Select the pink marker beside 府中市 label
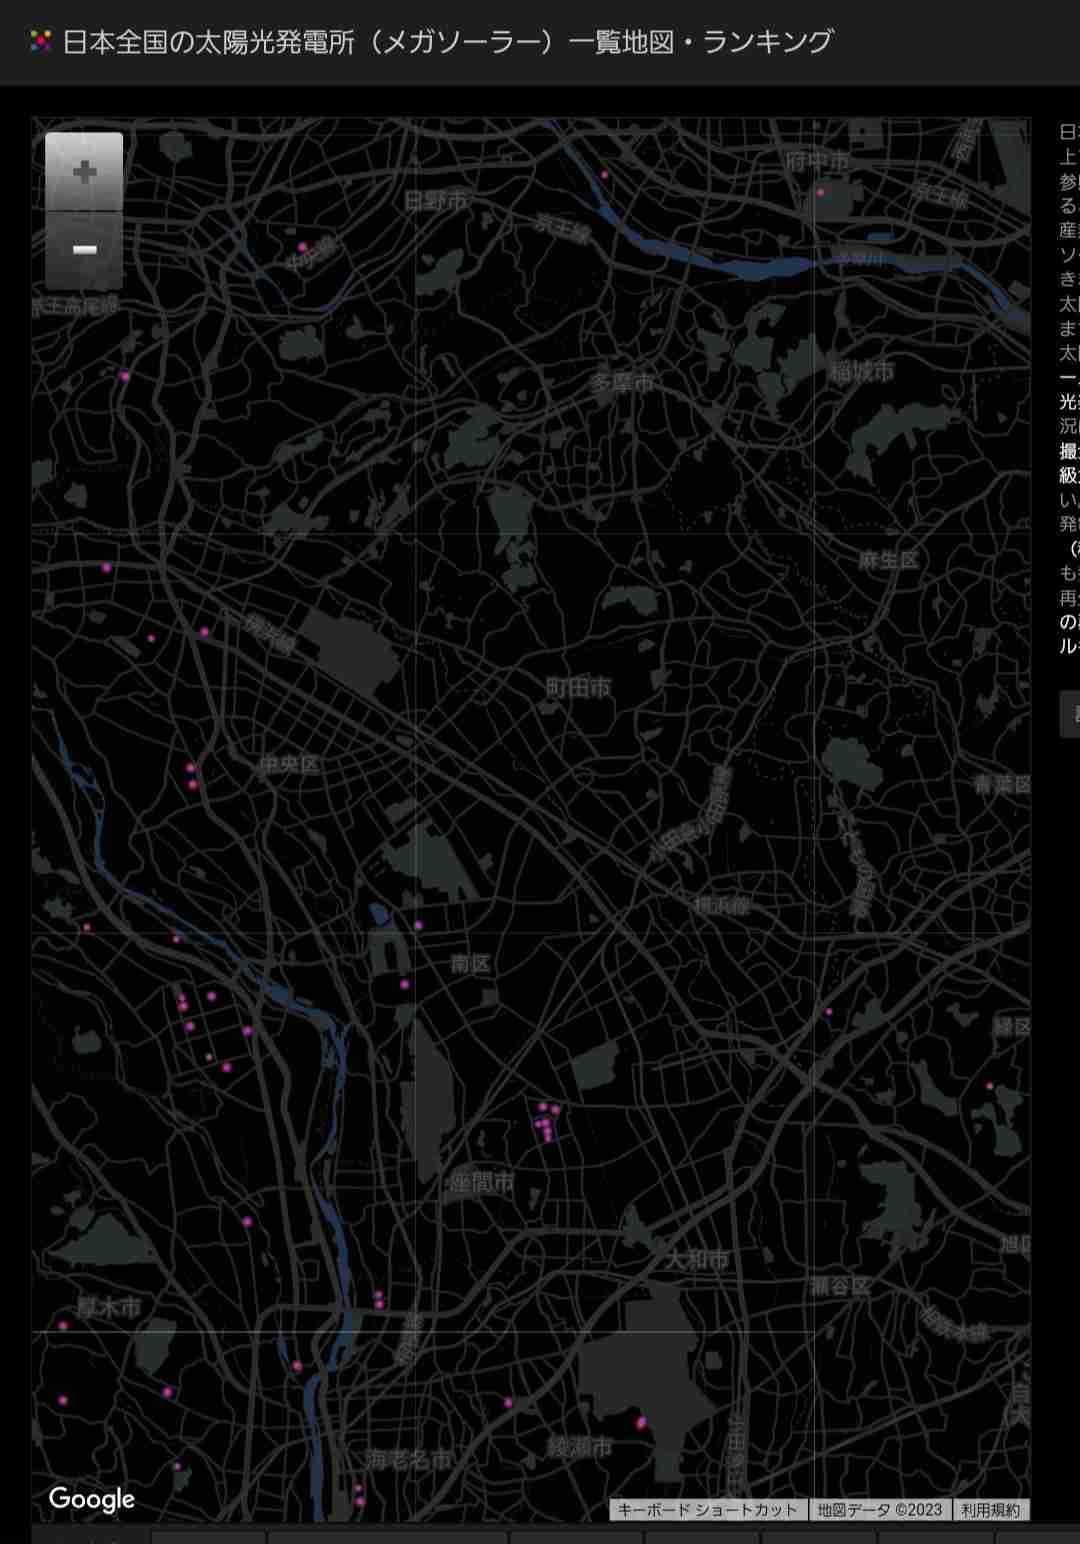Screen dimensions: 1080x1544 [x=820, y=192]
